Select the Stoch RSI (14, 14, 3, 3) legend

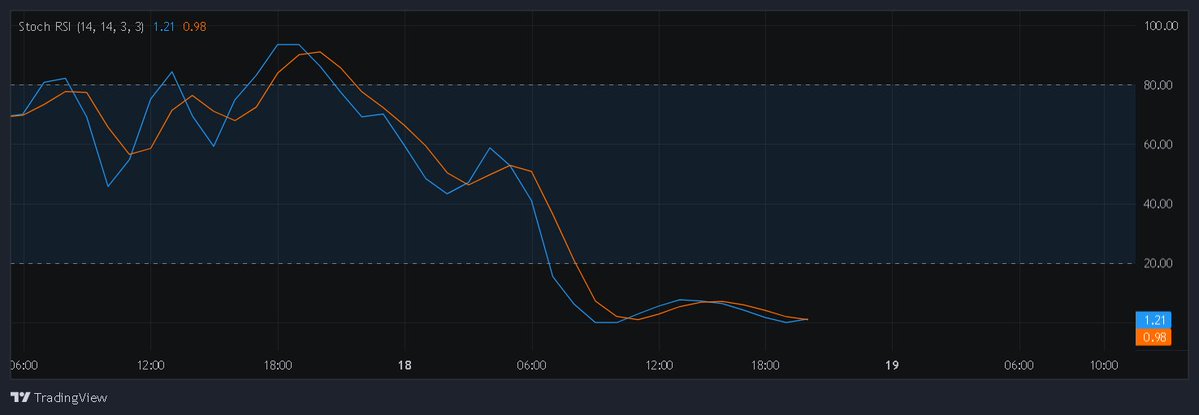(81, 27)
